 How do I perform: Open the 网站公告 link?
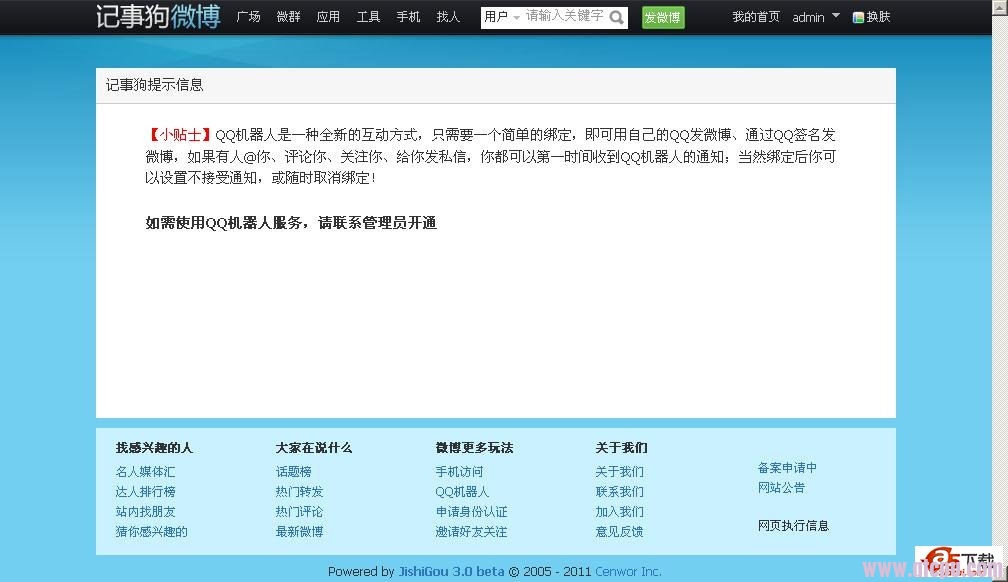[x=781, y=487]
